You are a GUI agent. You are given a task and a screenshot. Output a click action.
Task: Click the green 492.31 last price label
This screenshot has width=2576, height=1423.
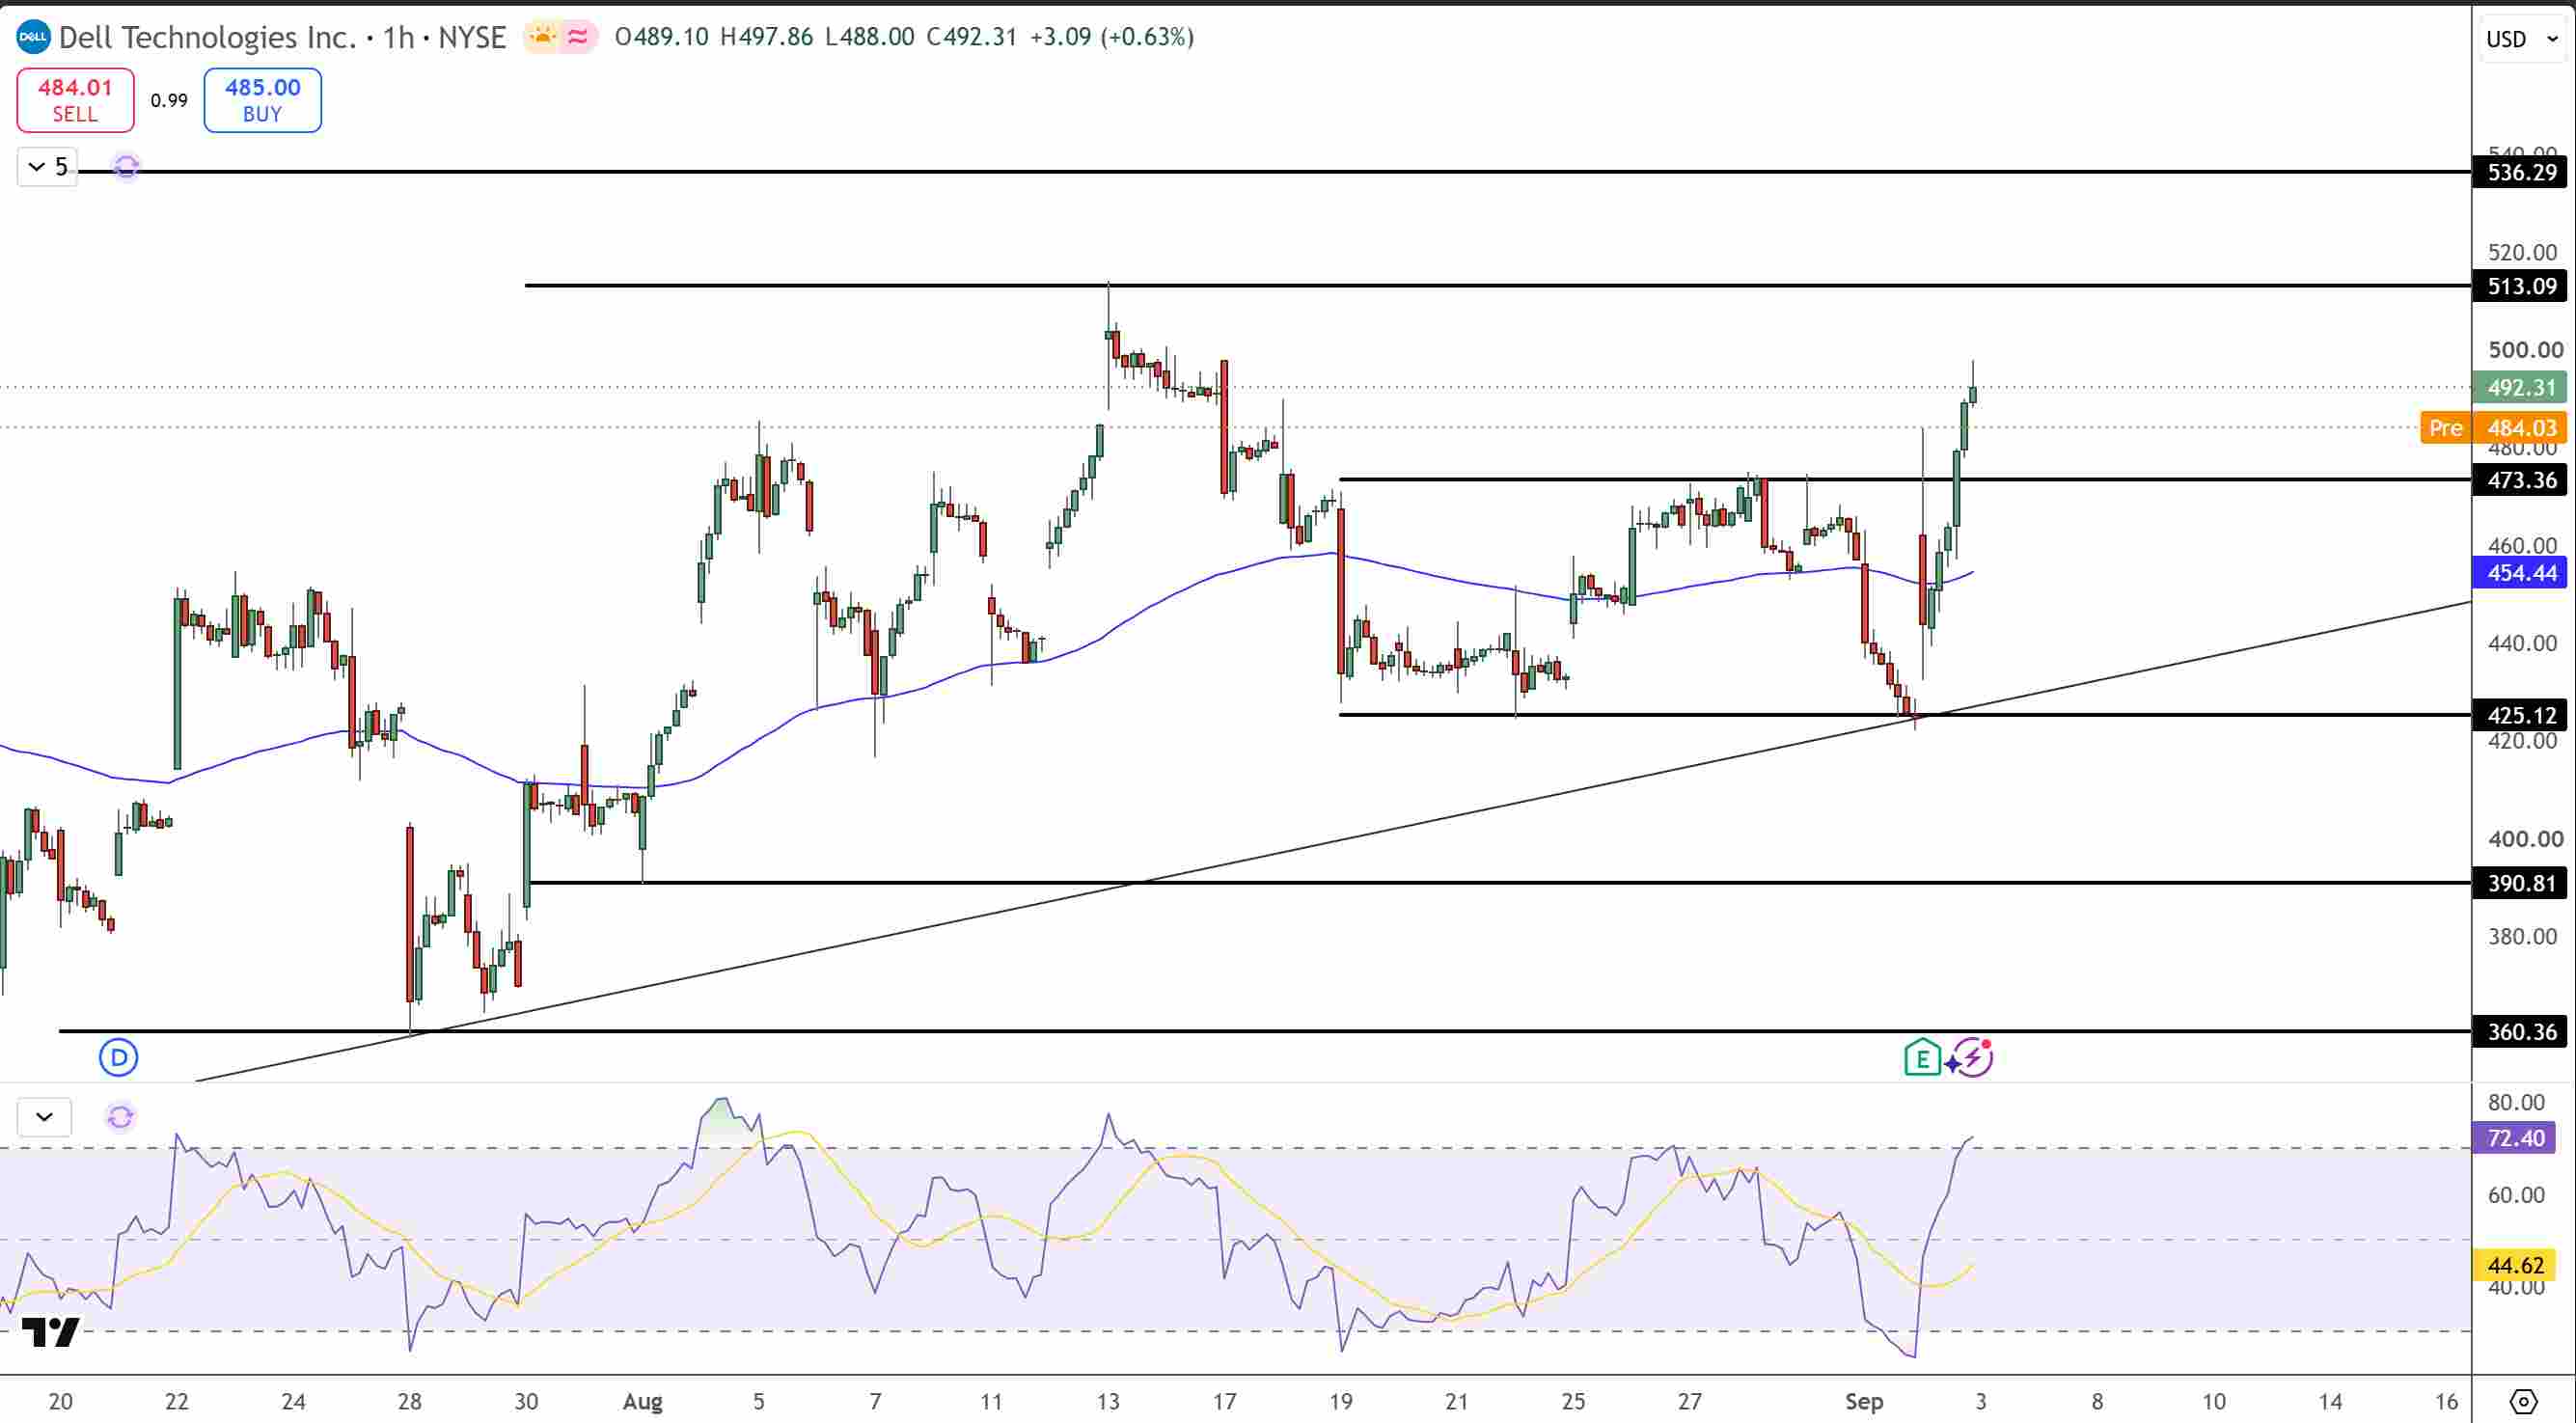[2520, 387]
